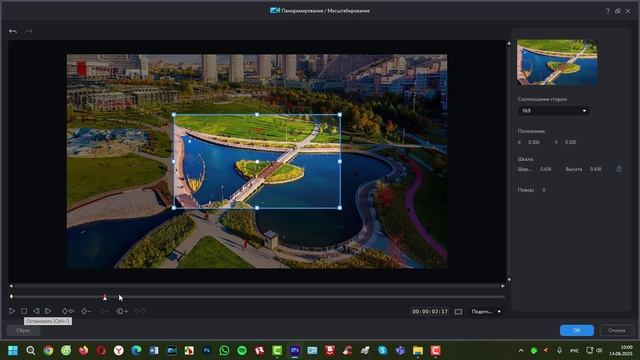Screen dimensions: 640x360
Task: Open Skype from the taskbar
Action: pos(382,351)
